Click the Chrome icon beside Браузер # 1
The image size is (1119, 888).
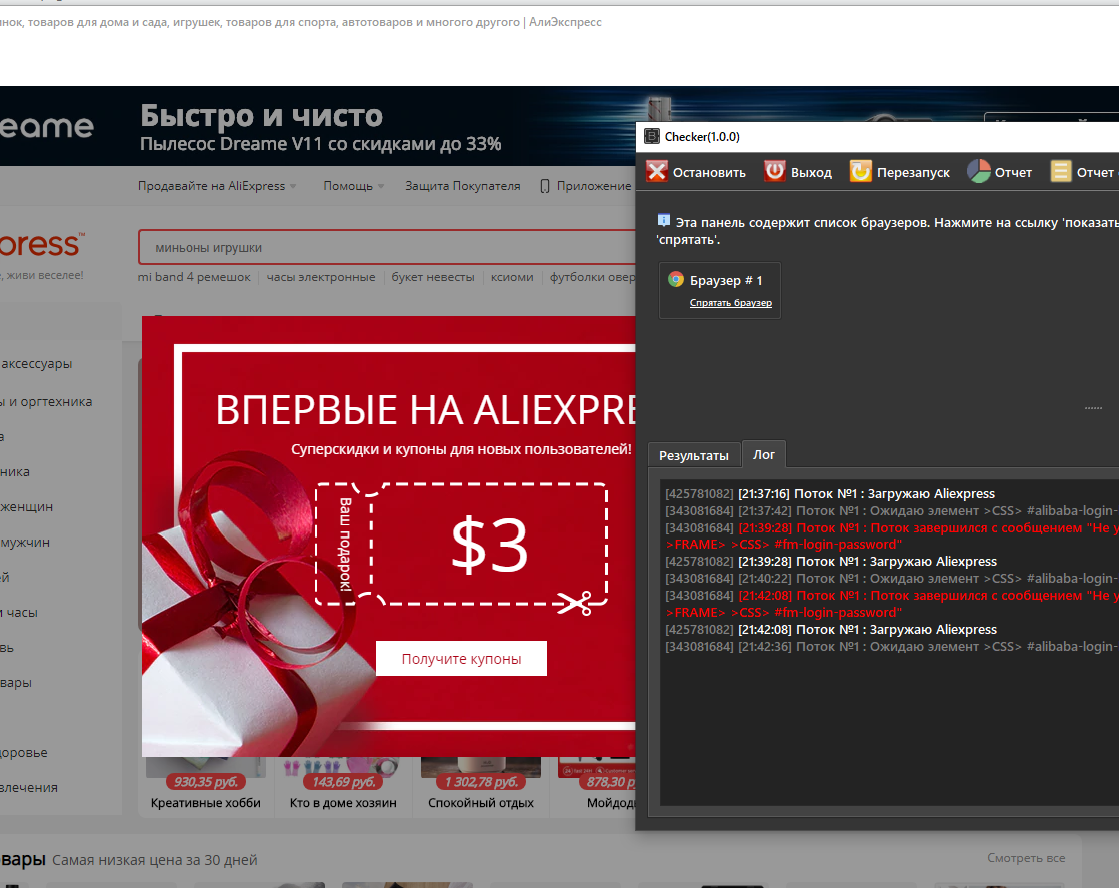(x=676, y=280)
